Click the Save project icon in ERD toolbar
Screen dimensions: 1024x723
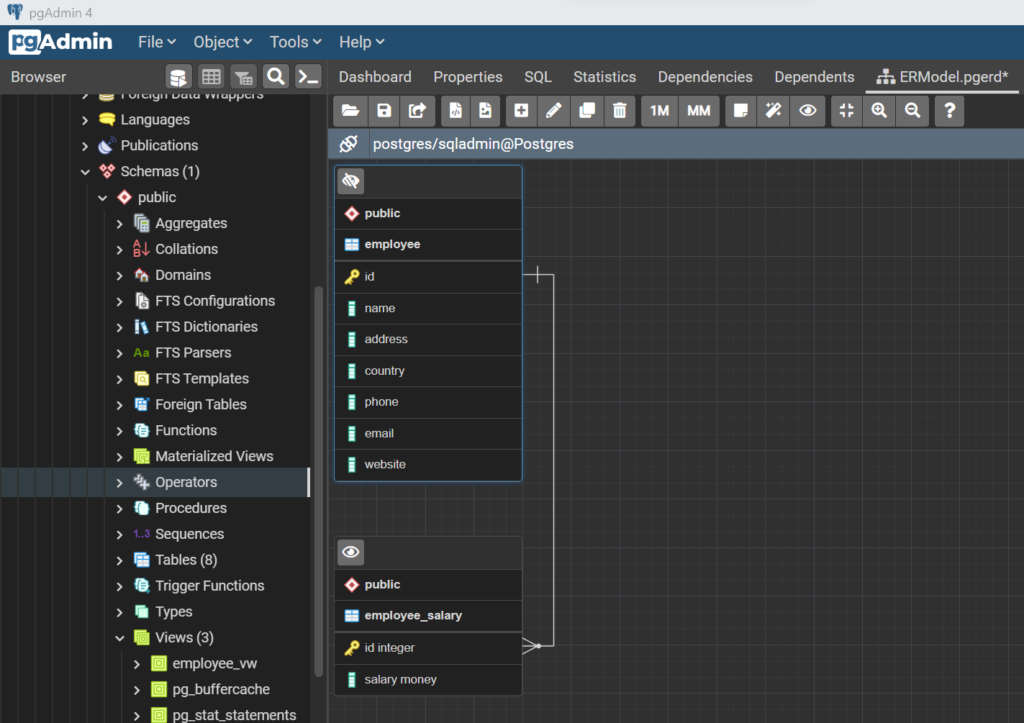click(x=383, y=111)
